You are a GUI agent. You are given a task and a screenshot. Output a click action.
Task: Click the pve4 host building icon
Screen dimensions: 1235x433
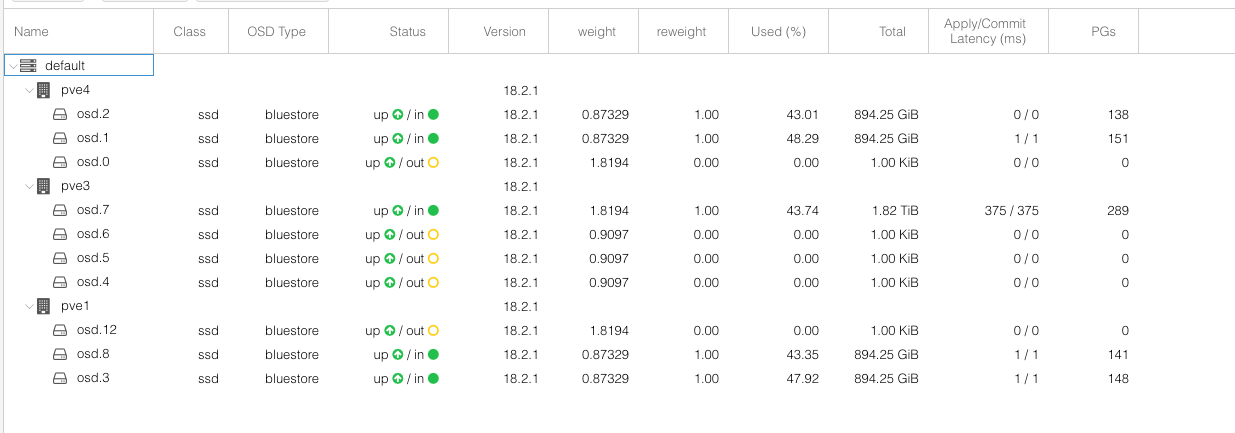44,90
